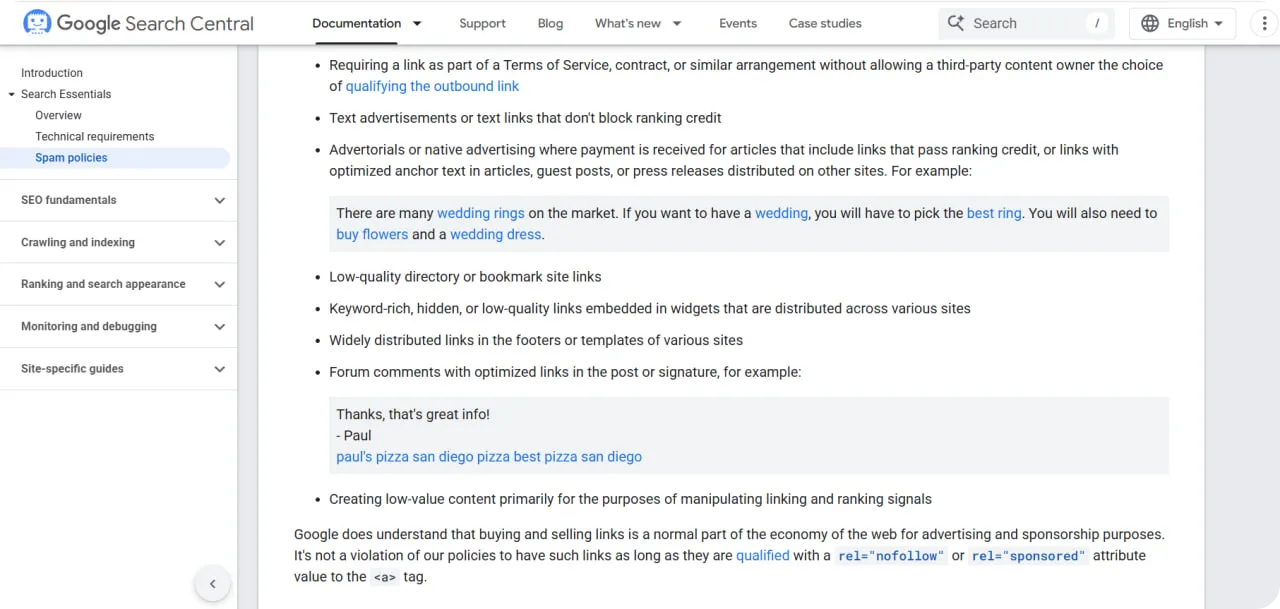Follow the qualifying the outbound link hyperlink
The image size is (1280, 609).
pos(432,86)
